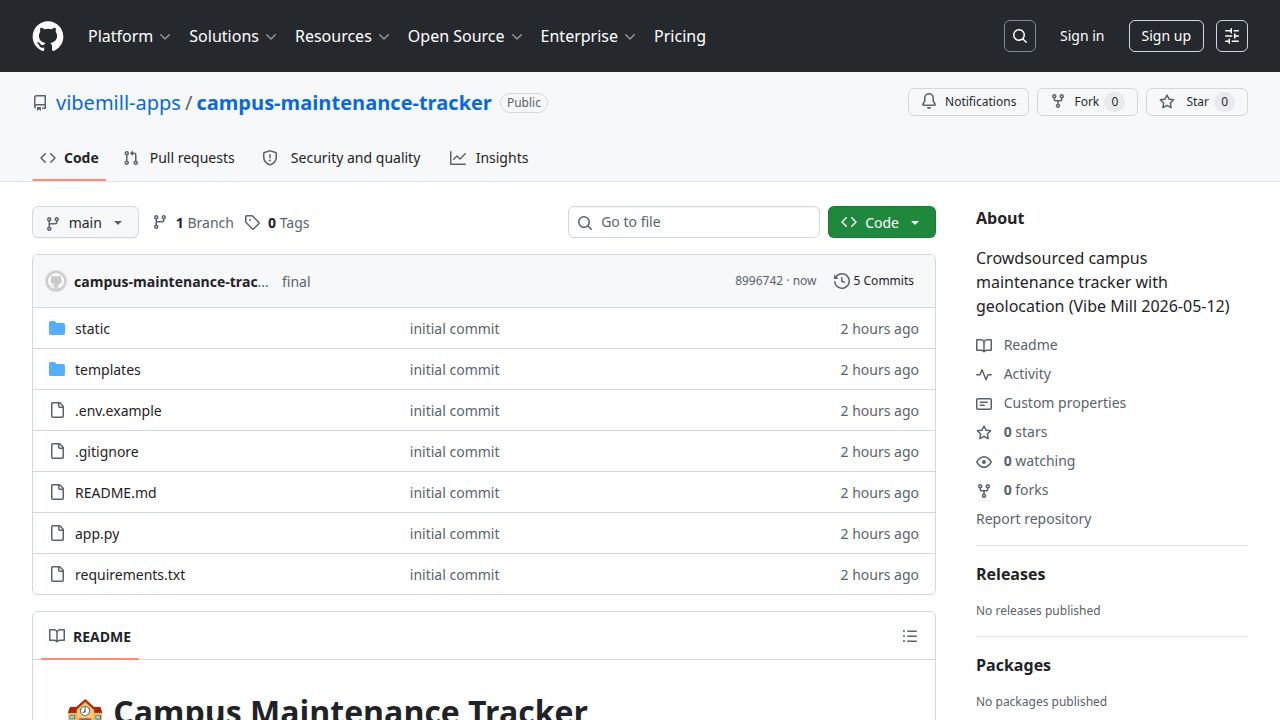The height and width of the screenshot is (720, 1280).
Task: Open the requirements.txt file name link
Action: (130, 575)
